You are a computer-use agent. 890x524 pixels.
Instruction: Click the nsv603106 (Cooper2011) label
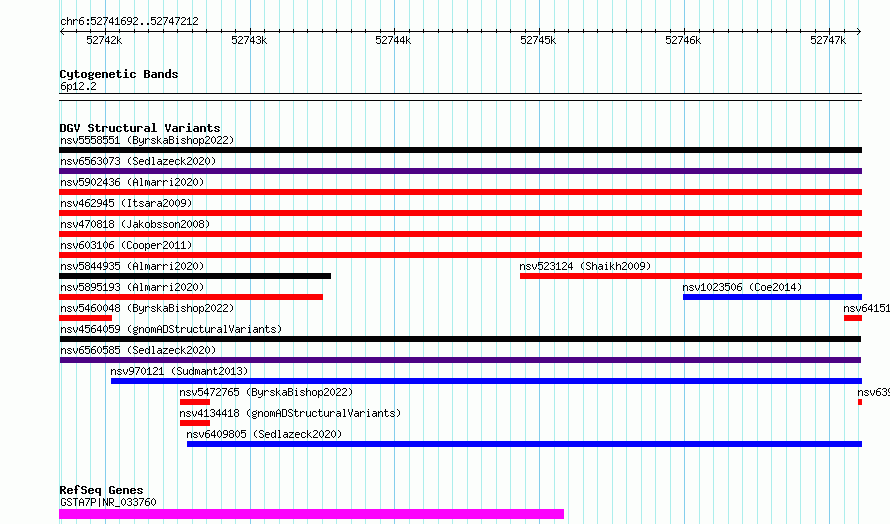(126, 245)
